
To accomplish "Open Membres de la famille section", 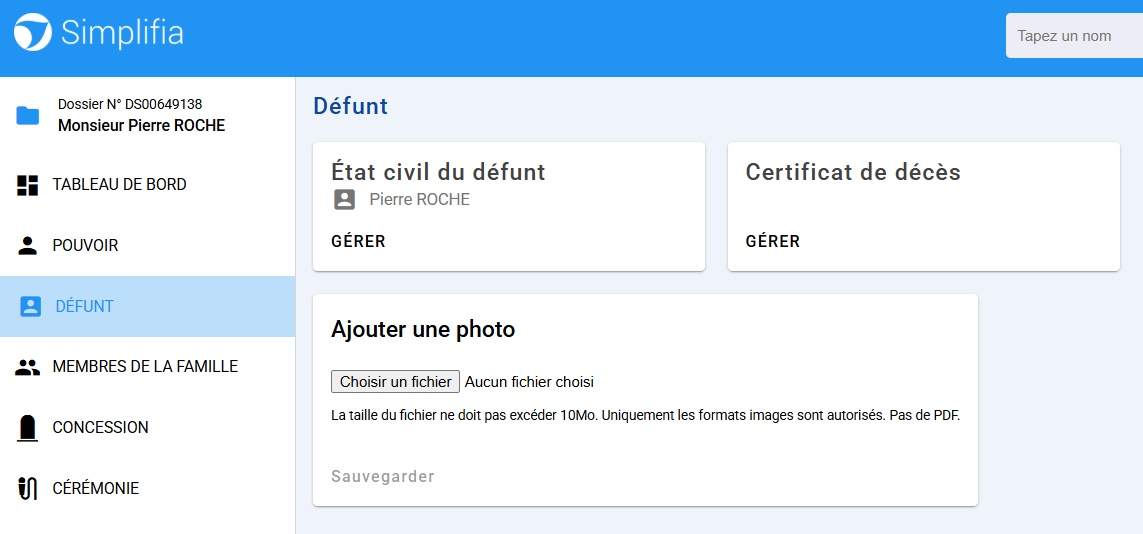I will [x=145, y=367].
